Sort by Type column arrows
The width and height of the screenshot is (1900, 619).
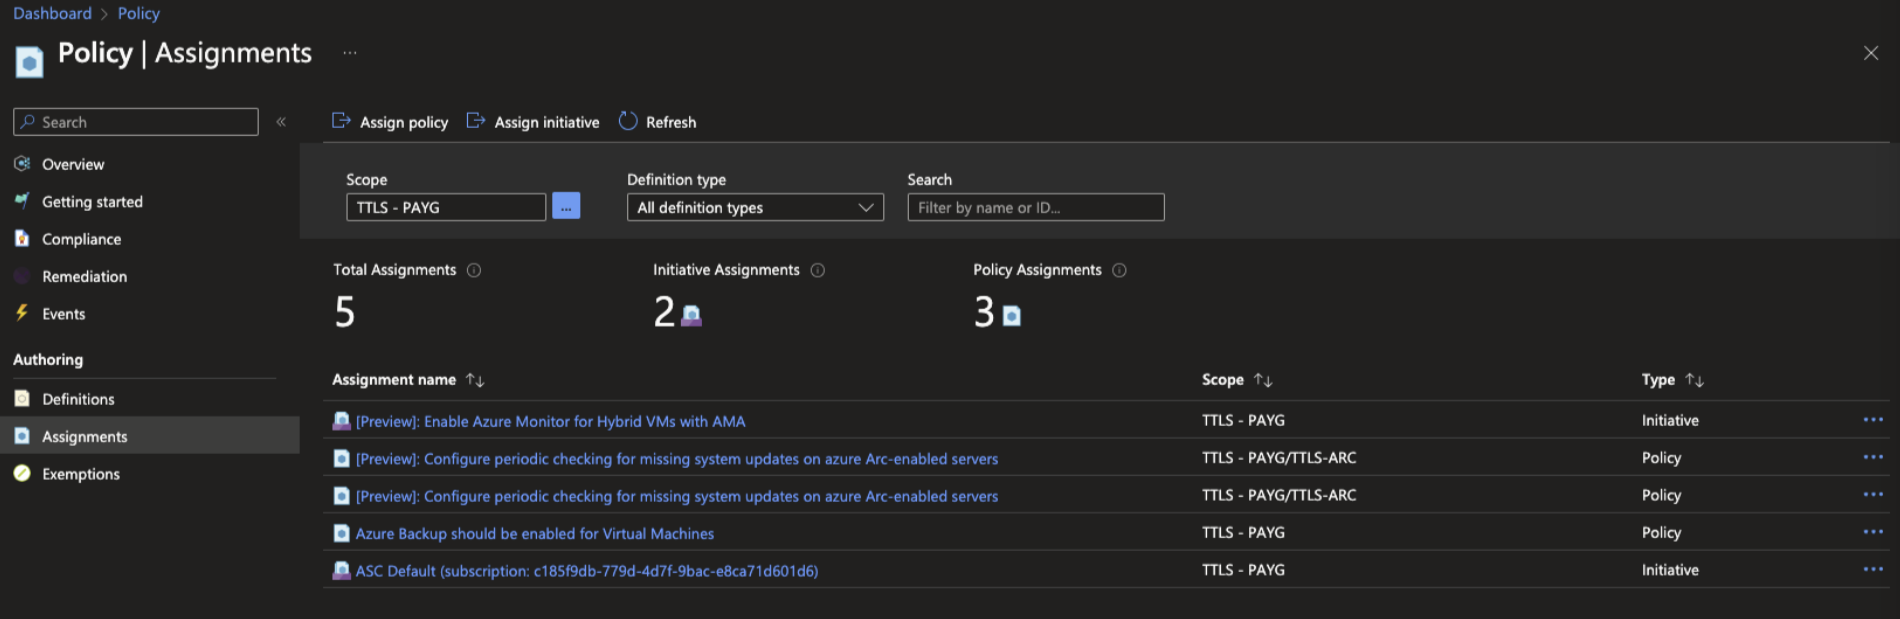tap(1694, 380)
